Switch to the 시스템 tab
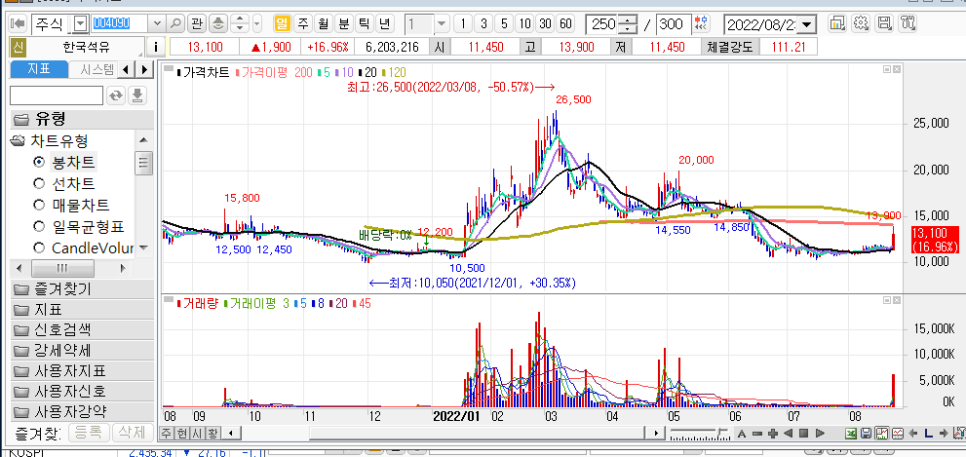 [92, 69]
